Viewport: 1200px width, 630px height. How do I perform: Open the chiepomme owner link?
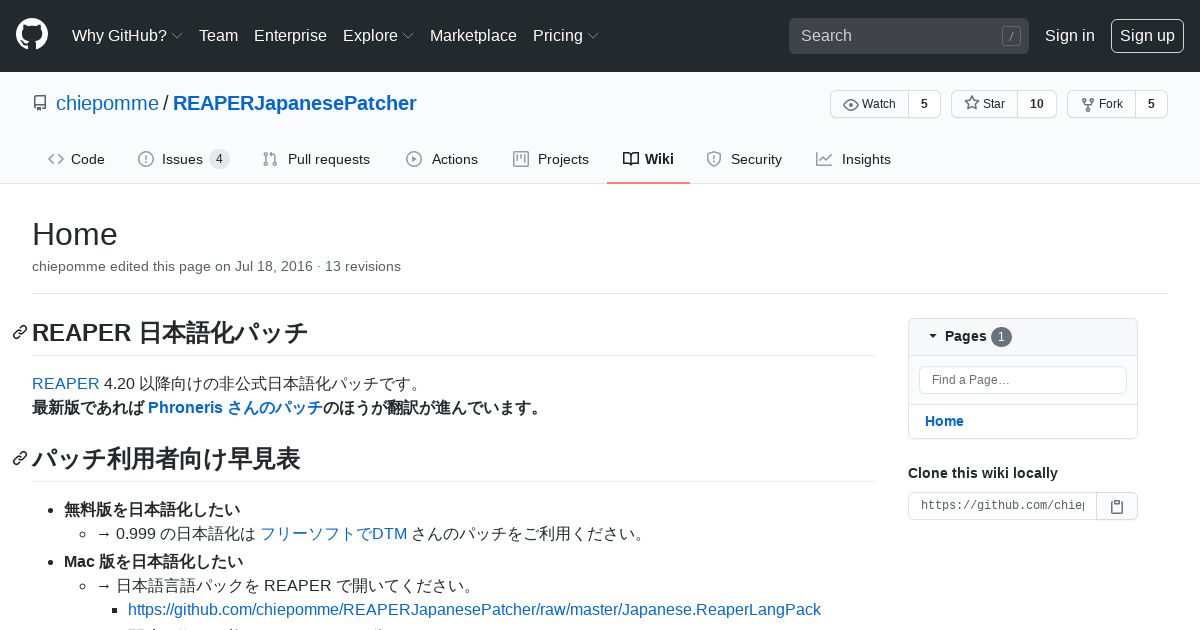click(x=107, y=103)
